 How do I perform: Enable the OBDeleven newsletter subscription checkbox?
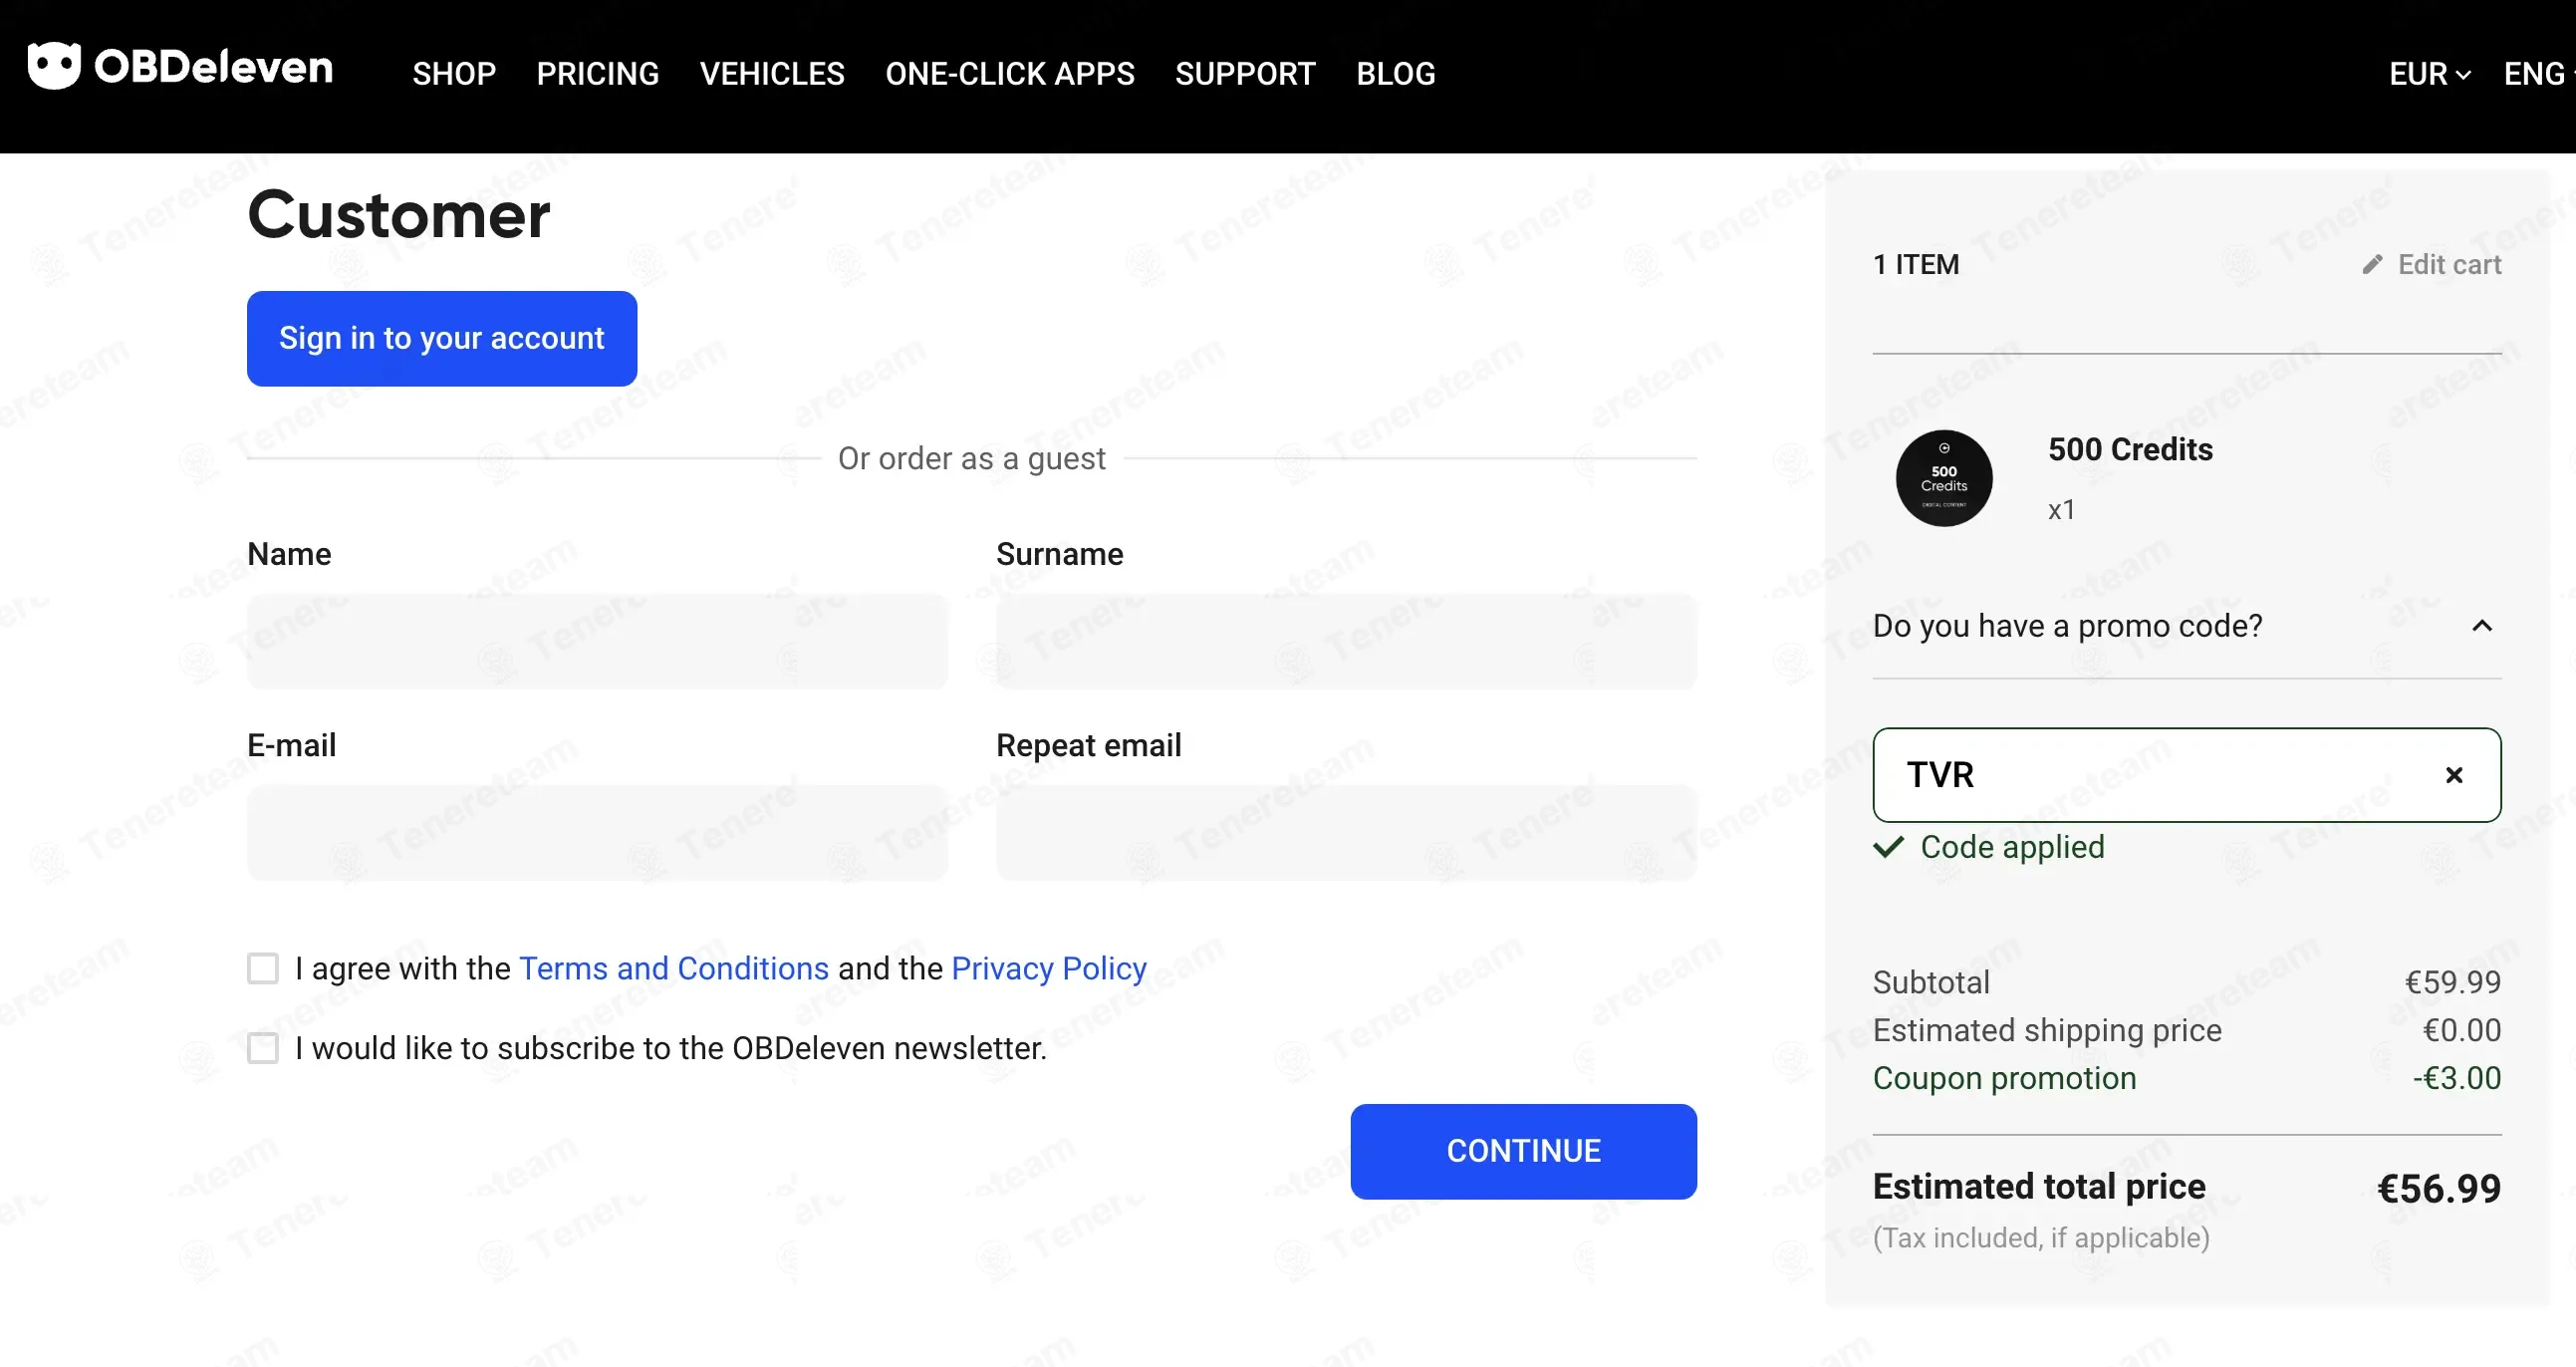click(263, 1048)
